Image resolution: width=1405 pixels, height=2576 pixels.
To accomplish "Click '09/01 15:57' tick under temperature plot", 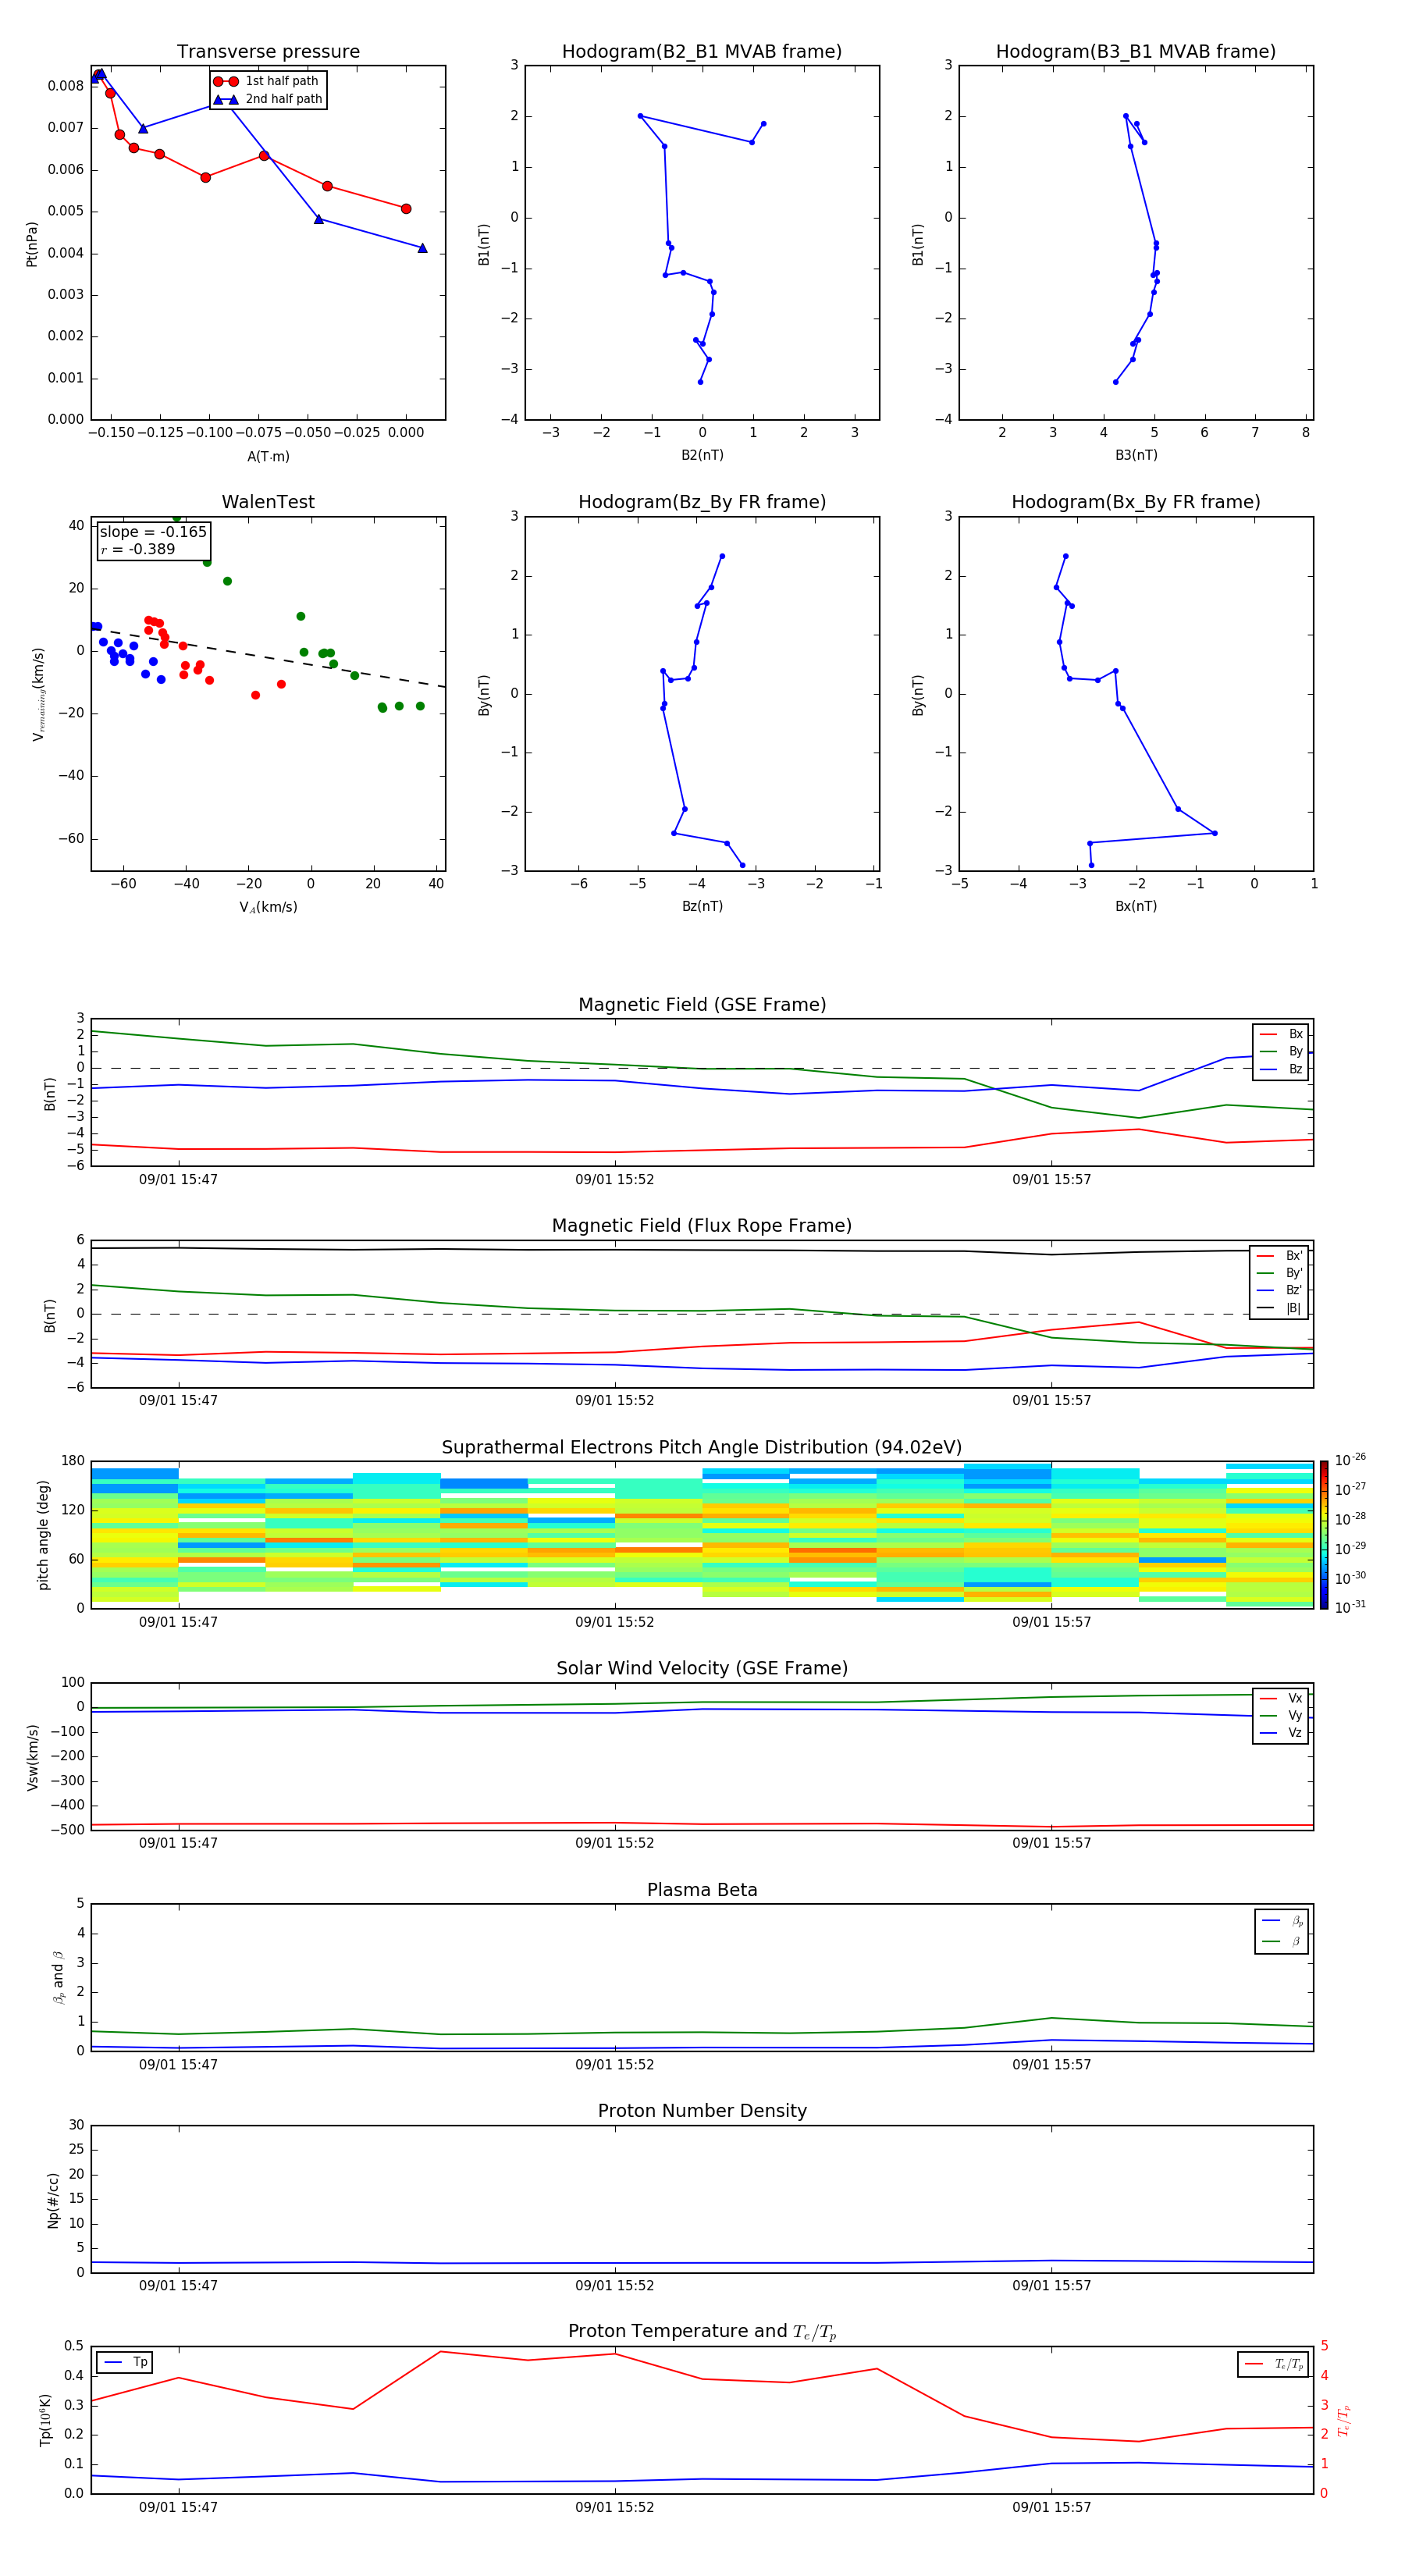I will [1051, 2507].
